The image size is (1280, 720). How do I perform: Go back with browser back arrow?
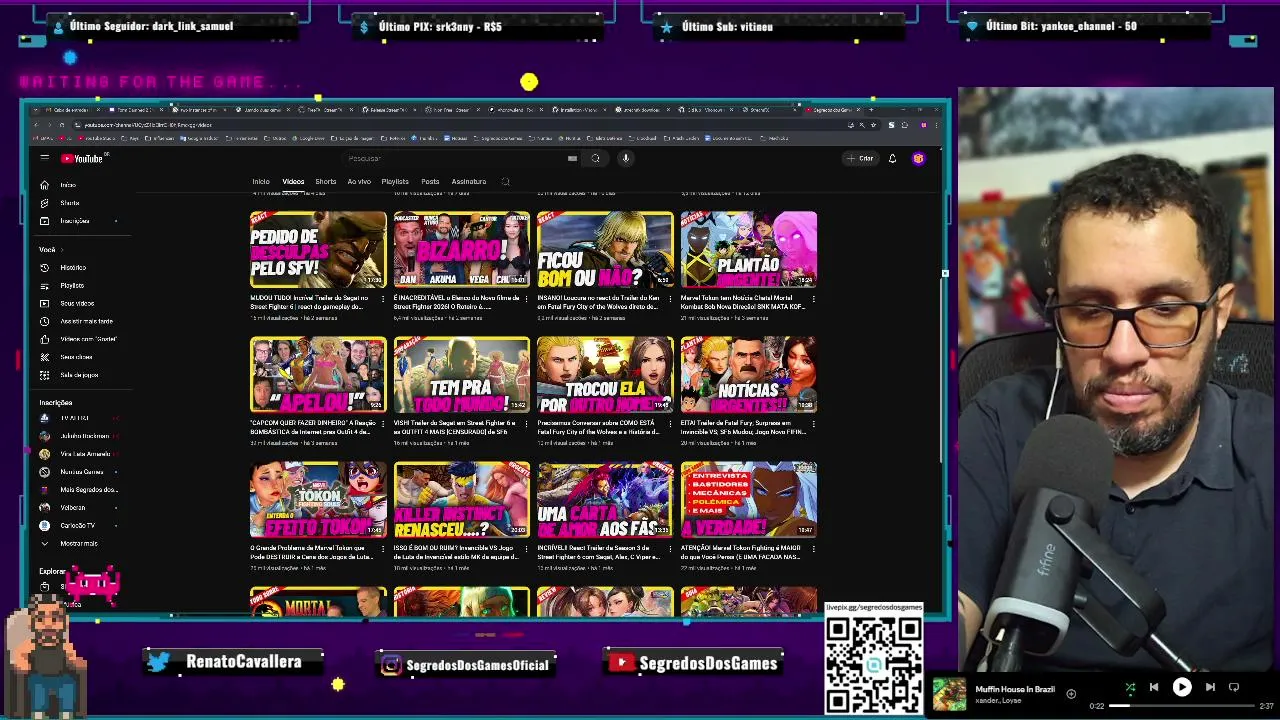[36, 125]
